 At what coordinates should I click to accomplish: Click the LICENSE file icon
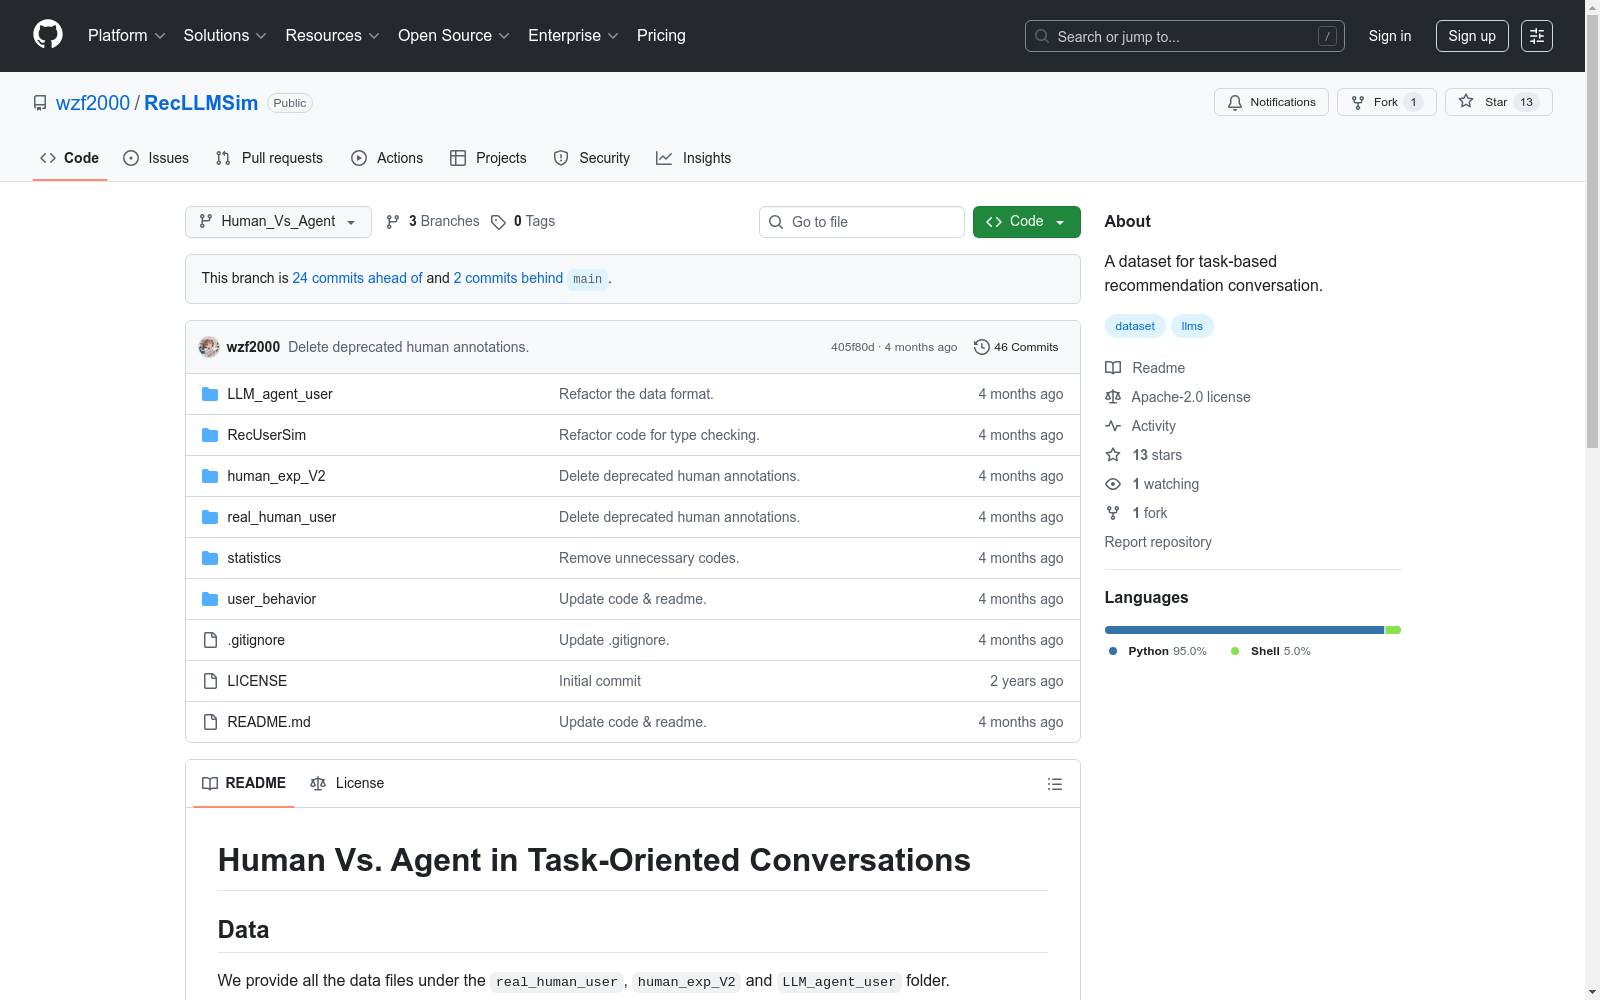(210, 681)
